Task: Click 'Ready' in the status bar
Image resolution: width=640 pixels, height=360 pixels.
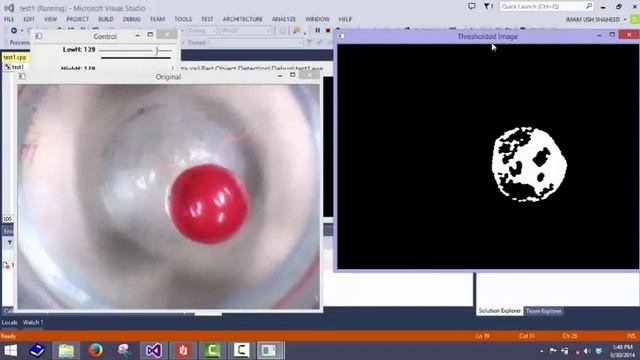Action: point(8,336)
